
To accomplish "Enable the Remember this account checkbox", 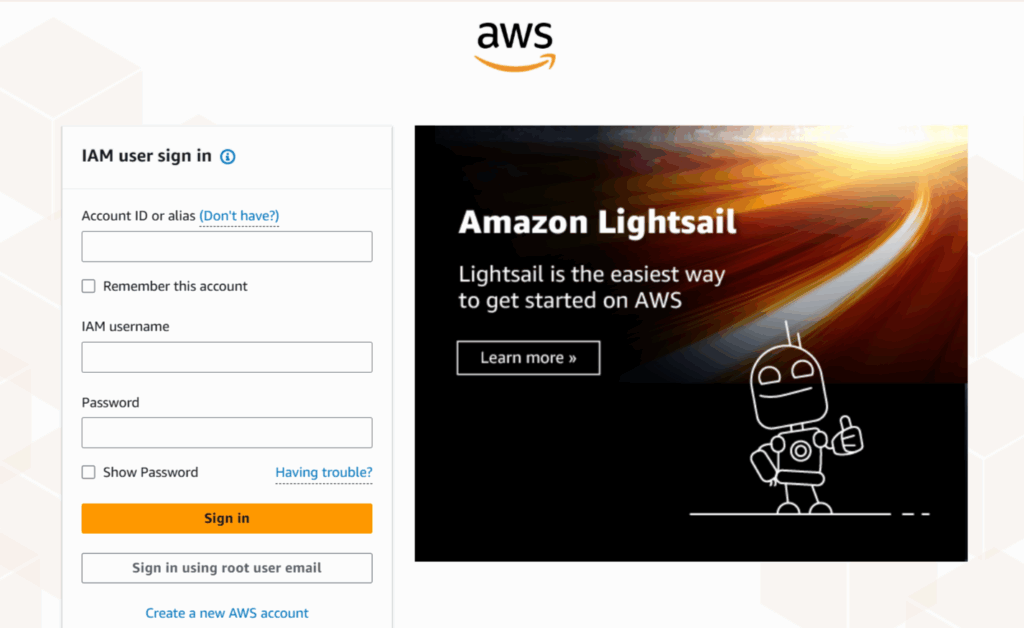I will click(89, 287).
